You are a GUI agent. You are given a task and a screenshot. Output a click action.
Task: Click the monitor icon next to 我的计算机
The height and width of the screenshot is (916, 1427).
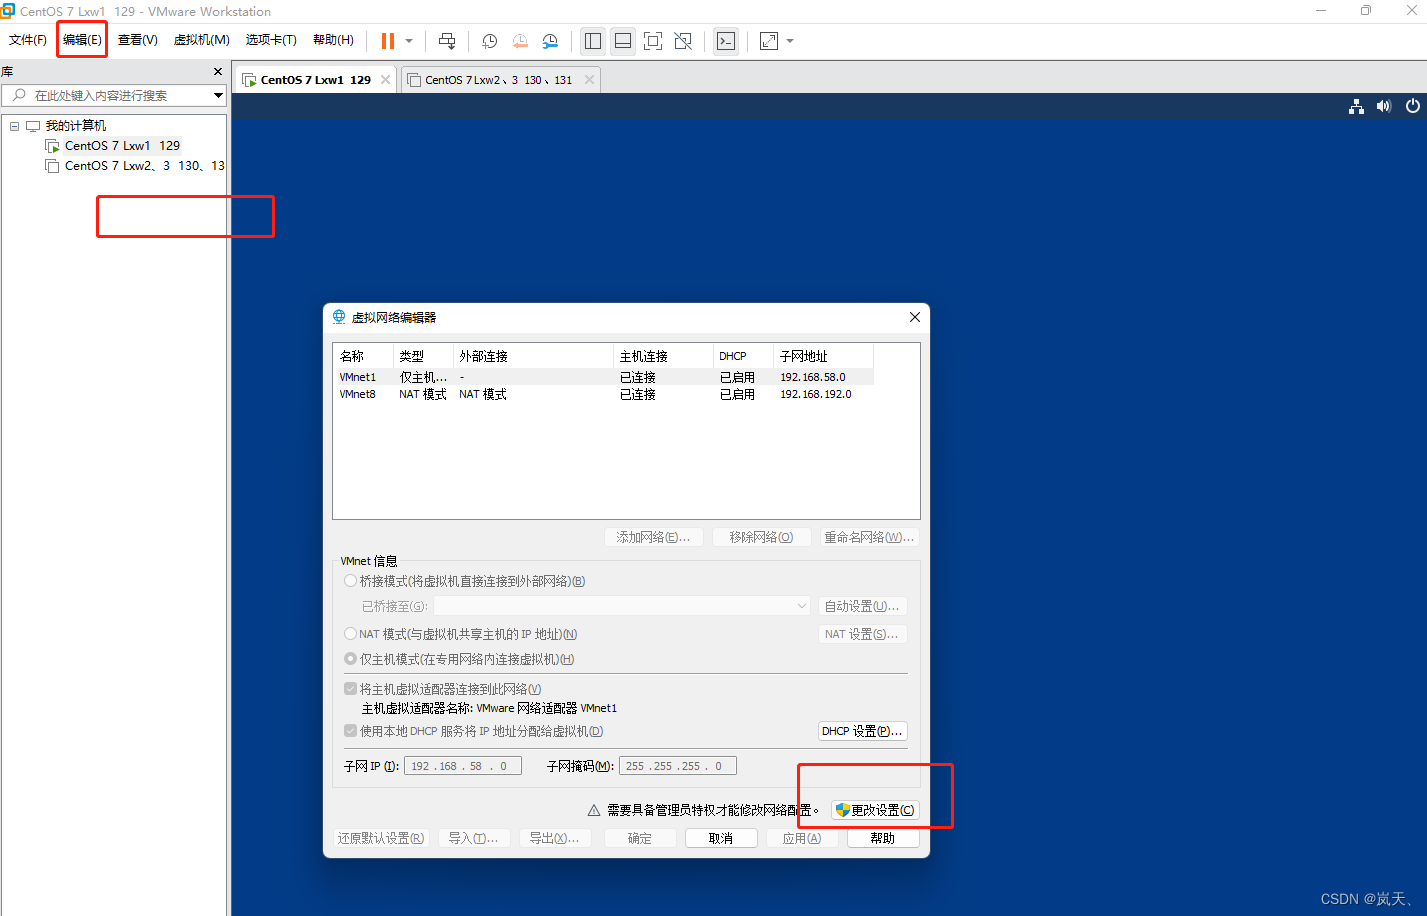click(33, 126)
